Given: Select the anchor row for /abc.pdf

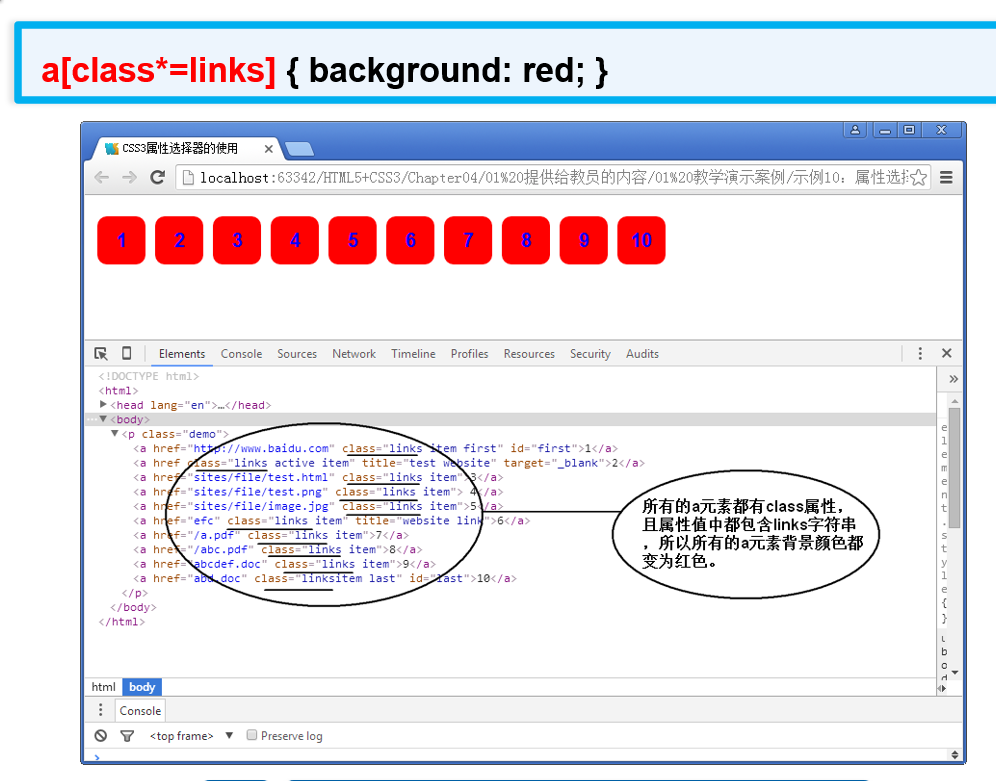Looking at the screenshot, I should [278, 550].
